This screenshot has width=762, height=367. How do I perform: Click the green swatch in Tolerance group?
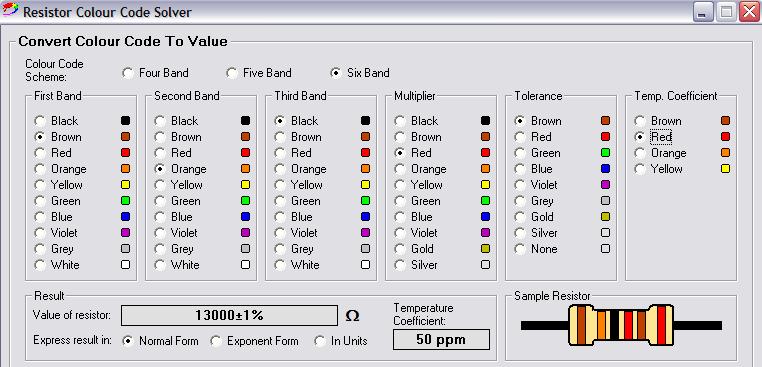tap(605, 153)
